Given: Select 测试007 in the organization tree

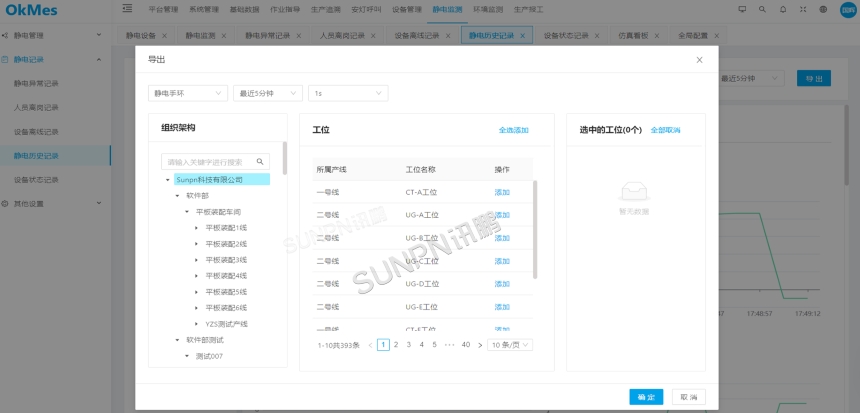Looking at the screenshot, I should pyautogui.click(x=209, y=356).
